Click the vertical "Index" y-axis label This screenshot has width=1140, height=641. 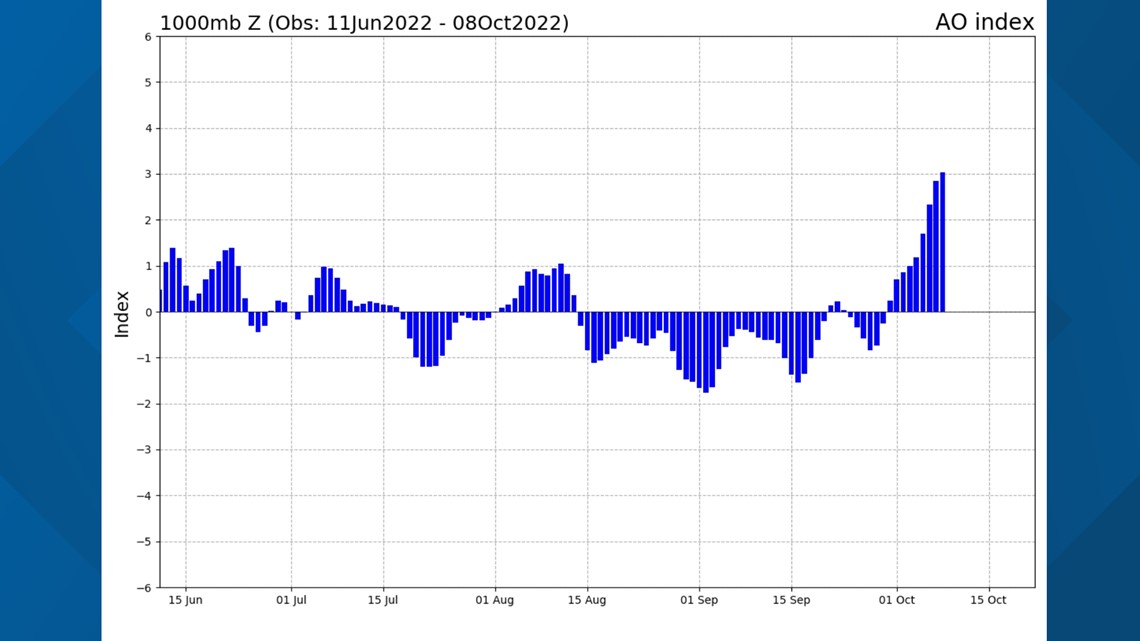[x=121, y=314]
